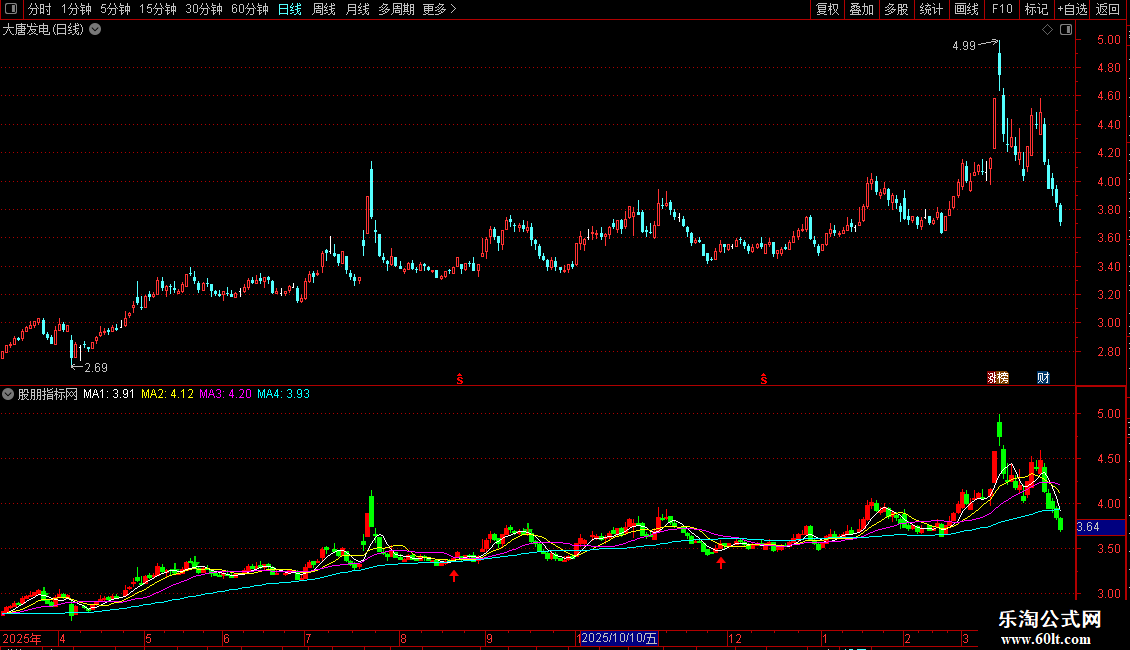Click the 4.99 high price label

click(964, 45)
